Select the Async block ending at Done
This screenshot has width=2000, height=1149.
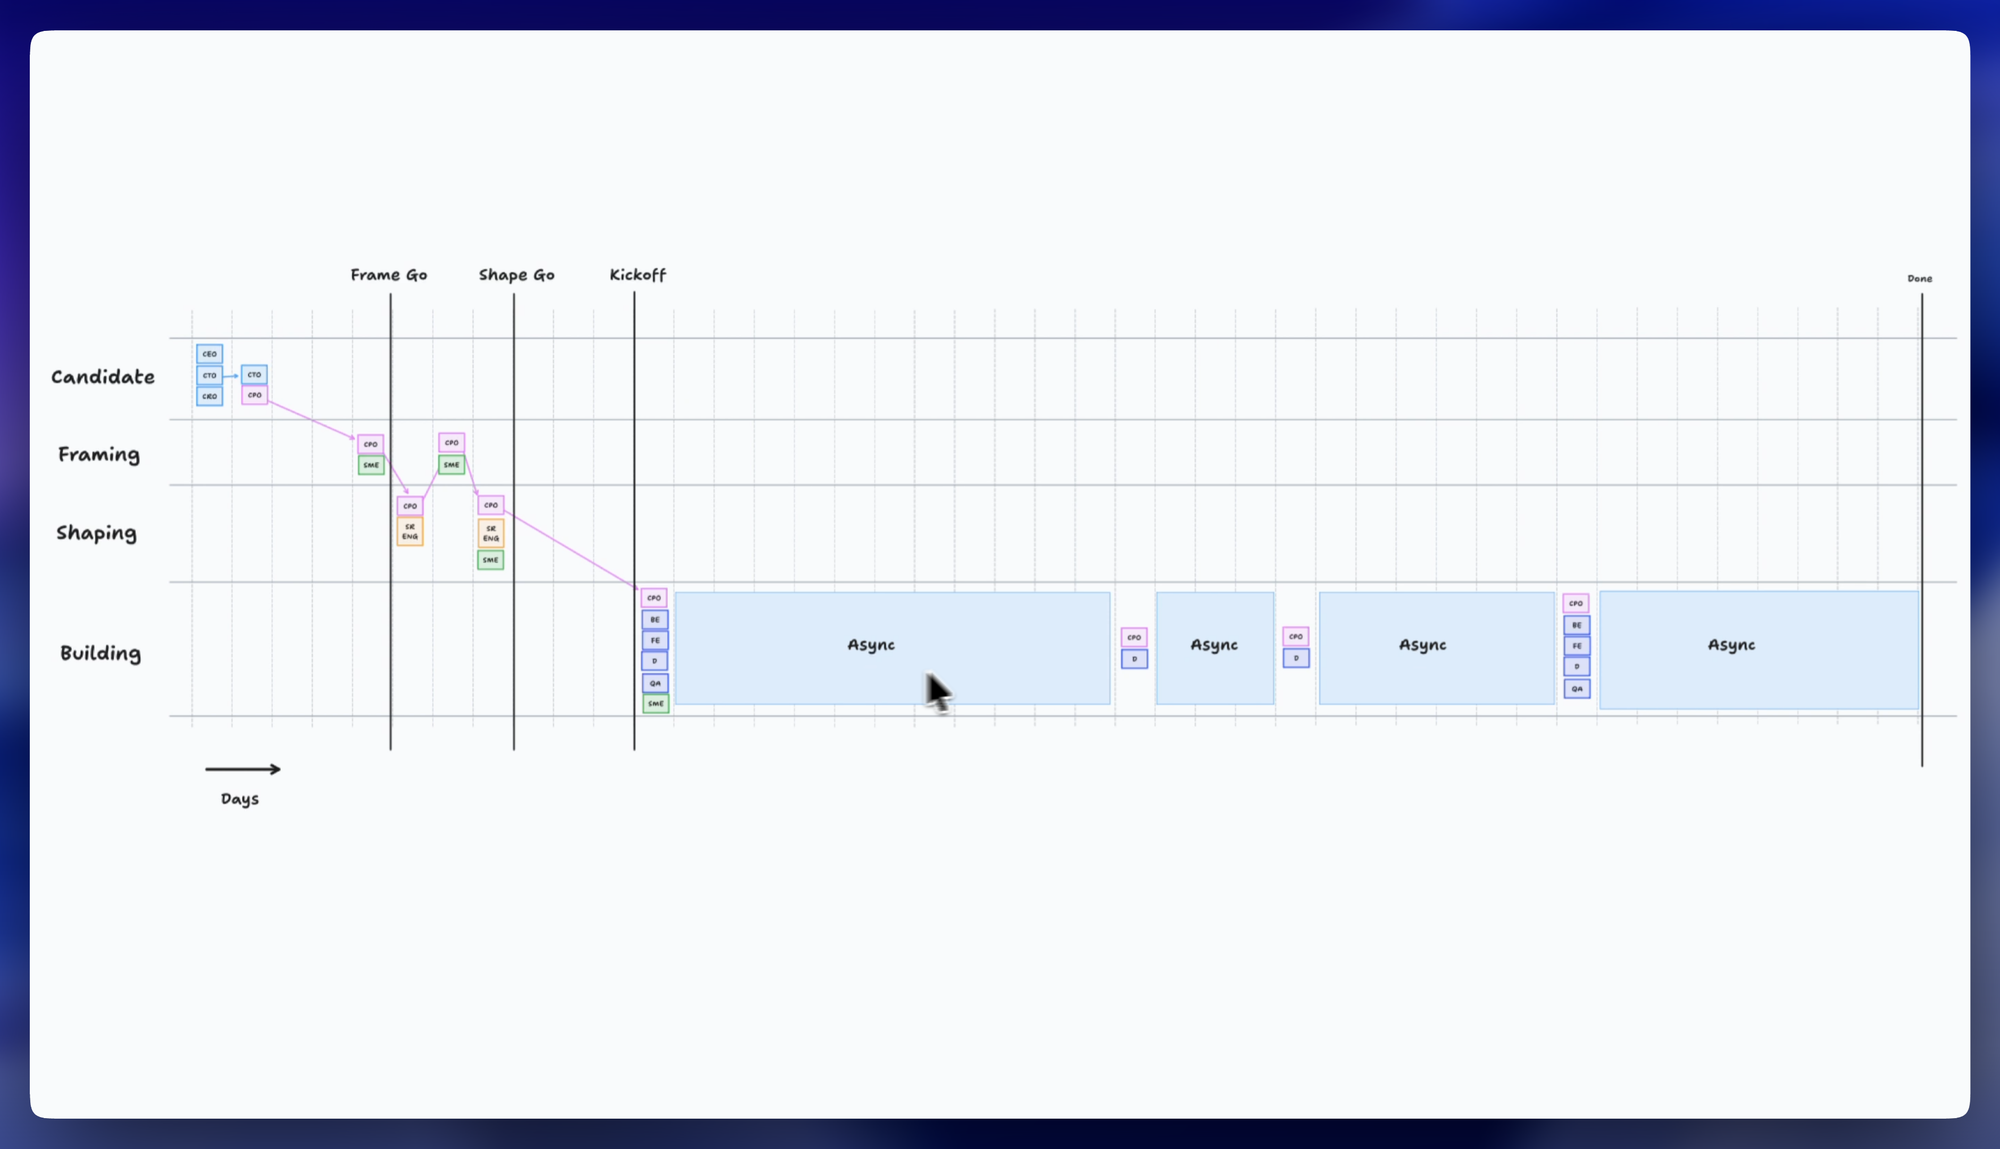coord(1758,650)
